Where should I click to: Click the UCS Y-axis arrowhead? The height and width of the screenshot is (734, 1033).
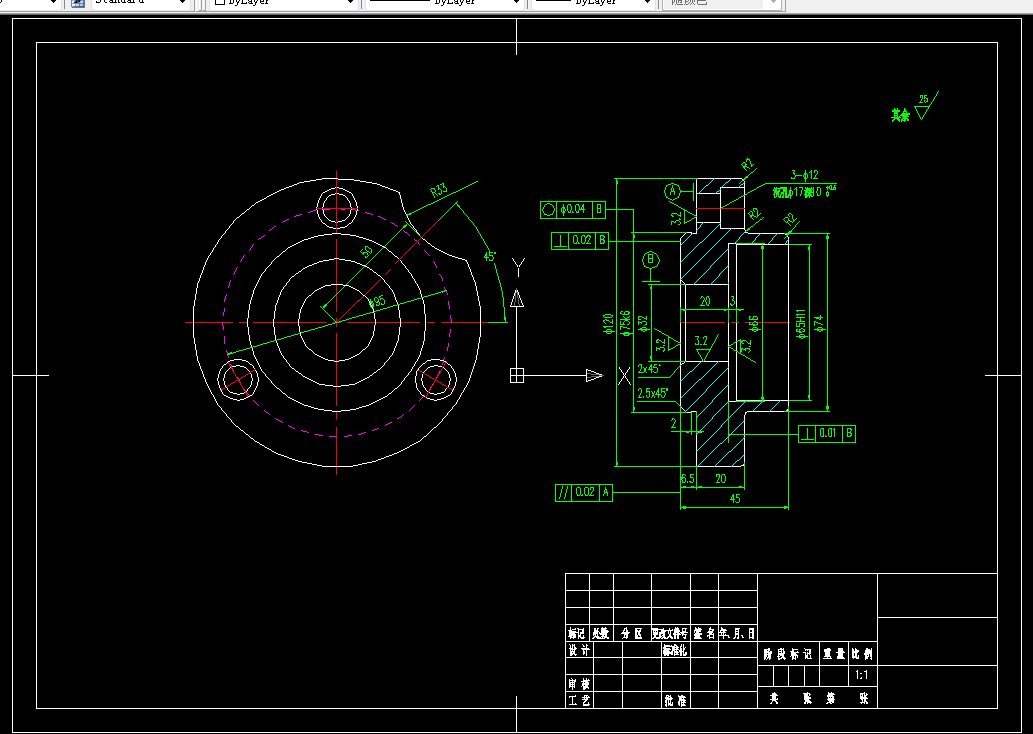(518, 298)
